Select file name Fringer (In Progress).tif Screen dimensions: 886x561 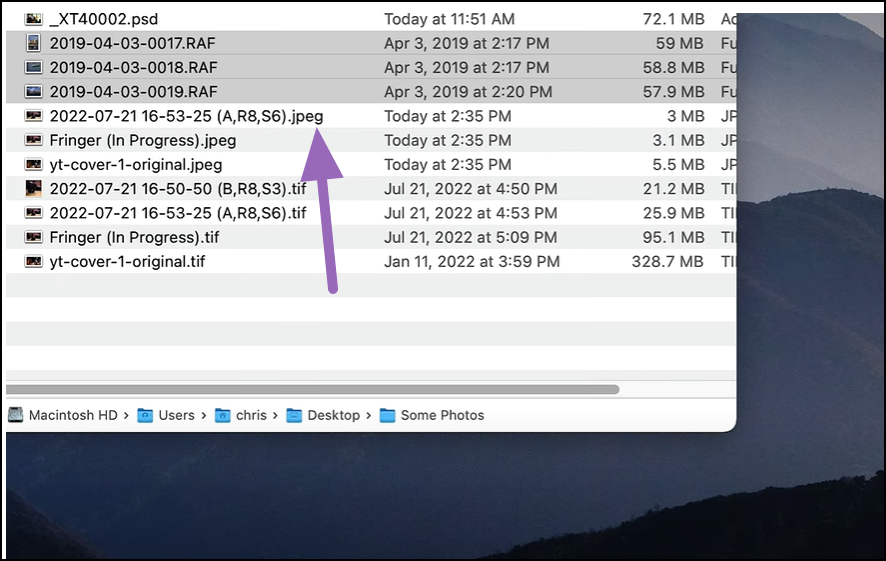[134, 237]
